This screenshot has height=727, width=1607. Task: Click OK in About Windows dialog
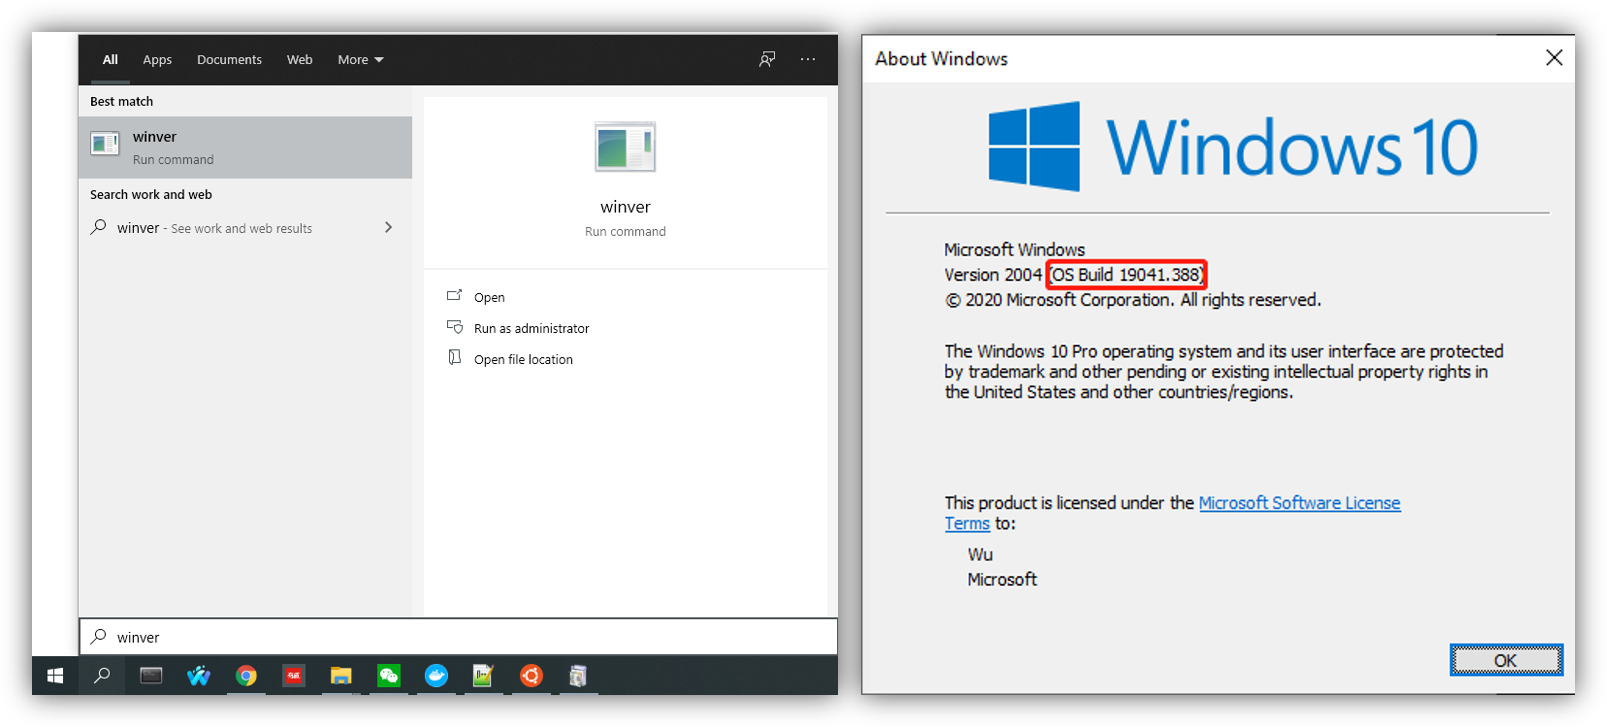tap(1506, 660)
